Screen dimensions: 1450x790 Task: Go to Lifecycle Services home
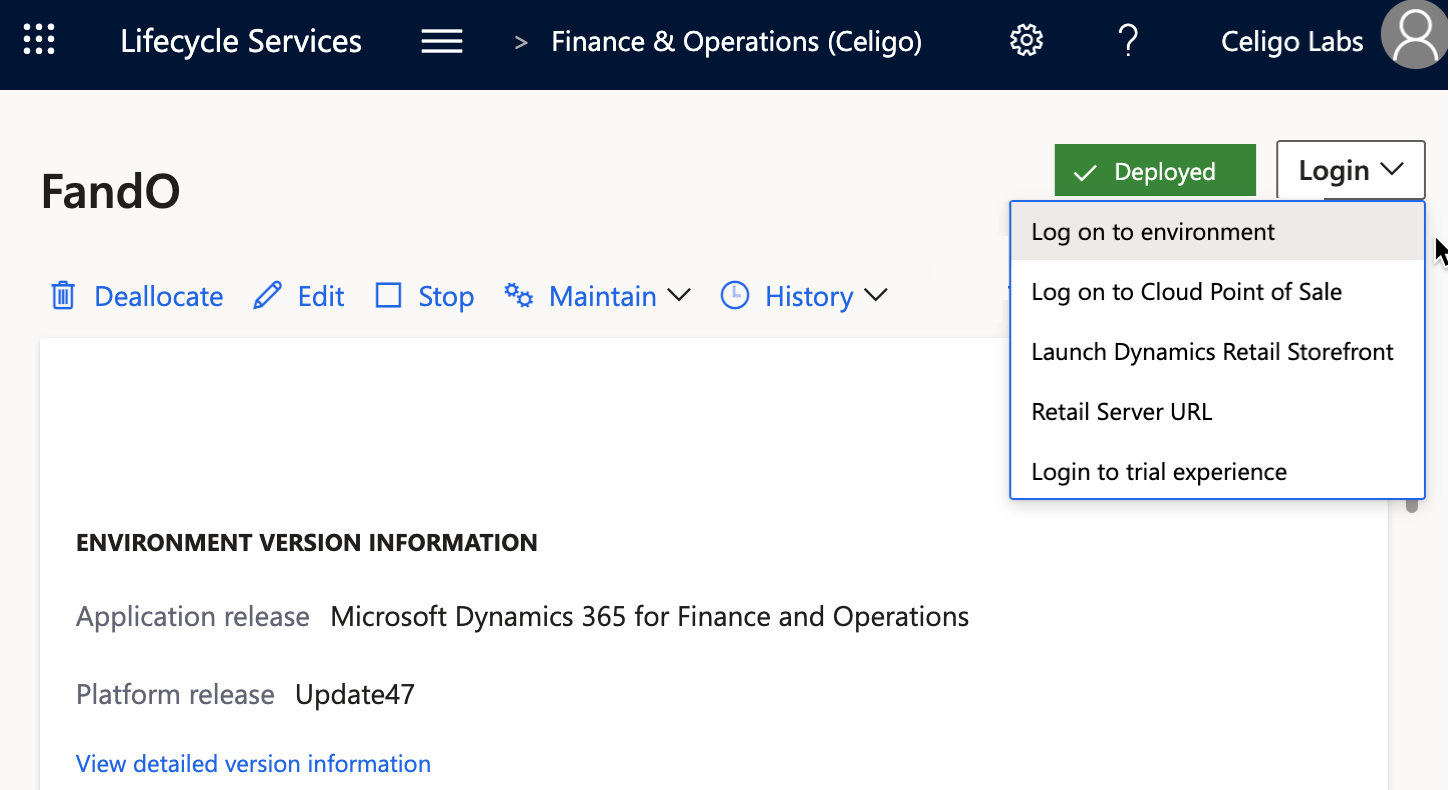tap(241, 41)
